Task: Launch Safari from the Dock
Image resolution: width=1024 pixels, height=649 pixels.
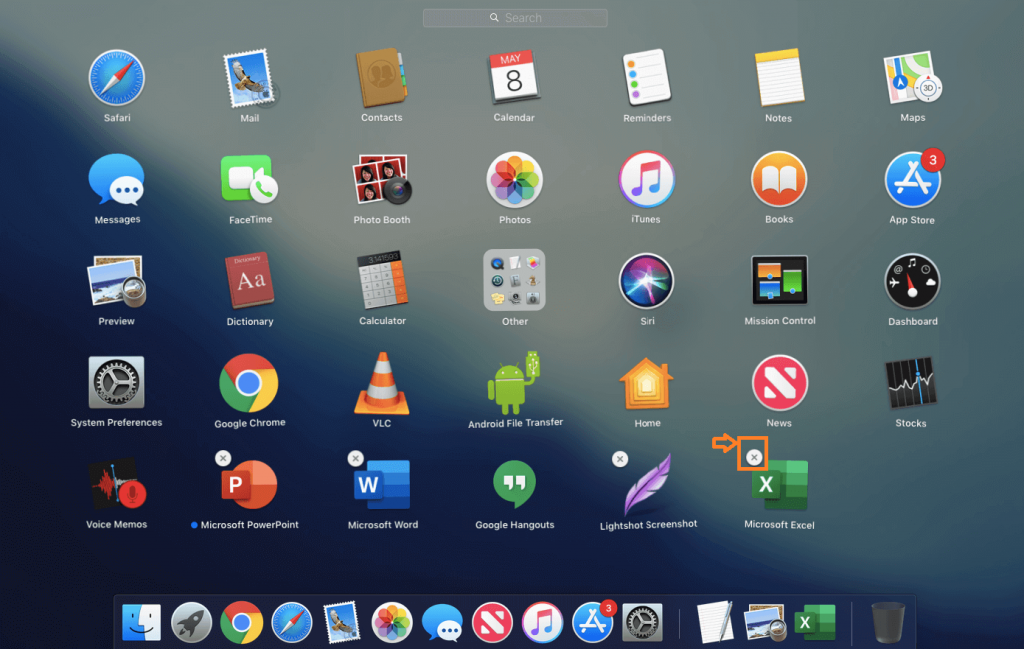Action: pyautogui.click(x=292, y=622)
